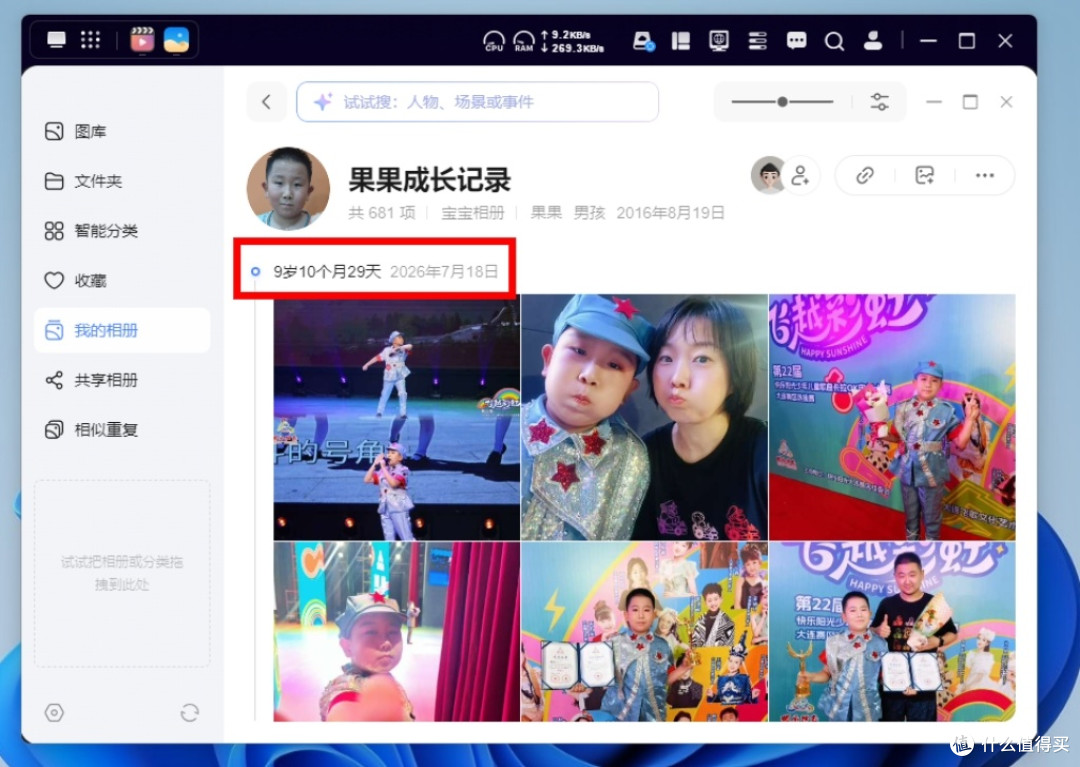The height and width of the screenshot is (767, 1080).
Task: Open the selfie photo of boy and woman
Action: (644, 417)
